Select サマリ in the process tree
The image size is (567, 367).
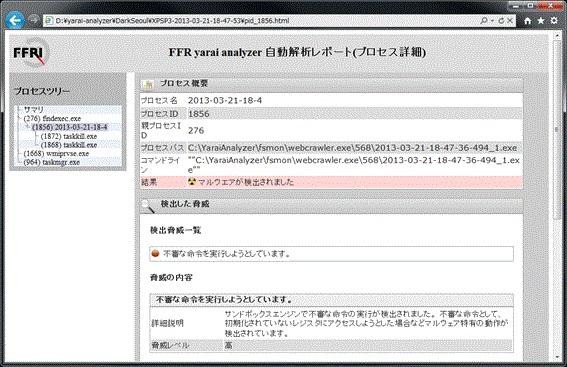coord(34,109)
